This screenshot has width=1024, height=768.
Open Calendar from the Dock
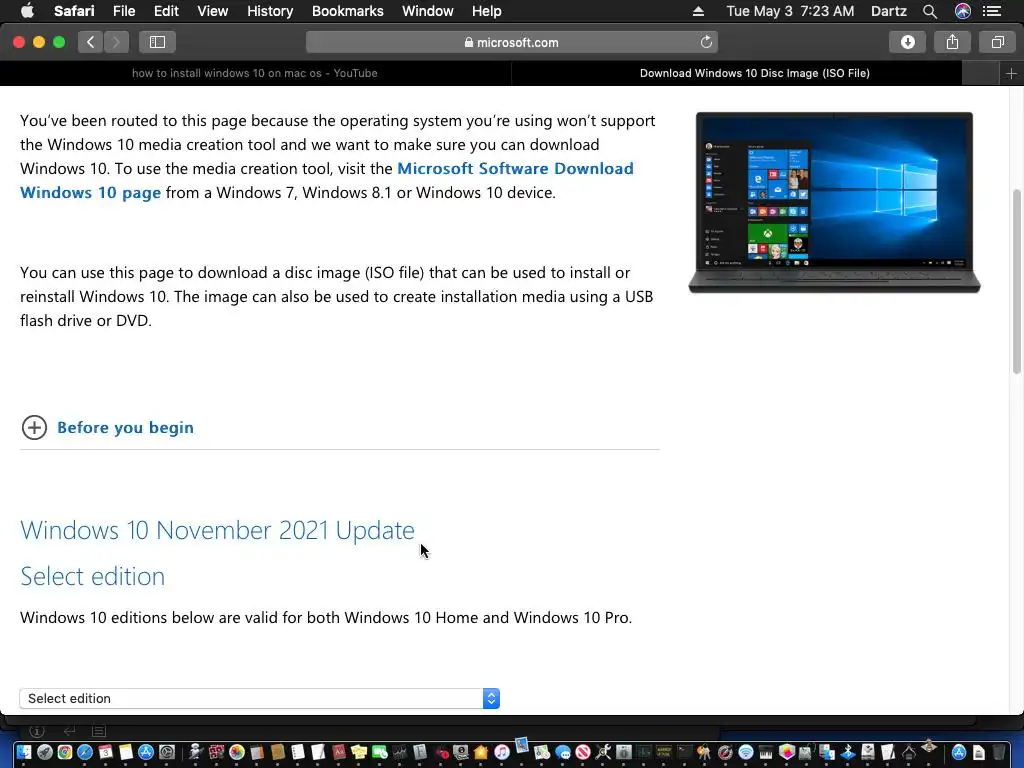click(105, 752)
